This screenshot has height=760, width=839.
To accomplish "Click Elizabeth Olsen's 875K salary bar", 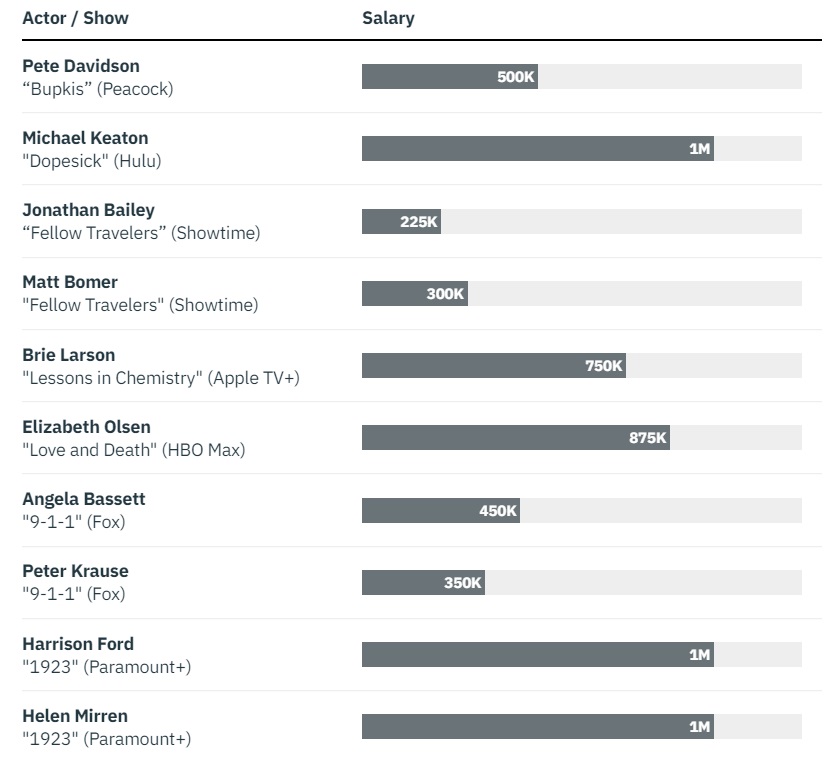I will click(516, 437).
